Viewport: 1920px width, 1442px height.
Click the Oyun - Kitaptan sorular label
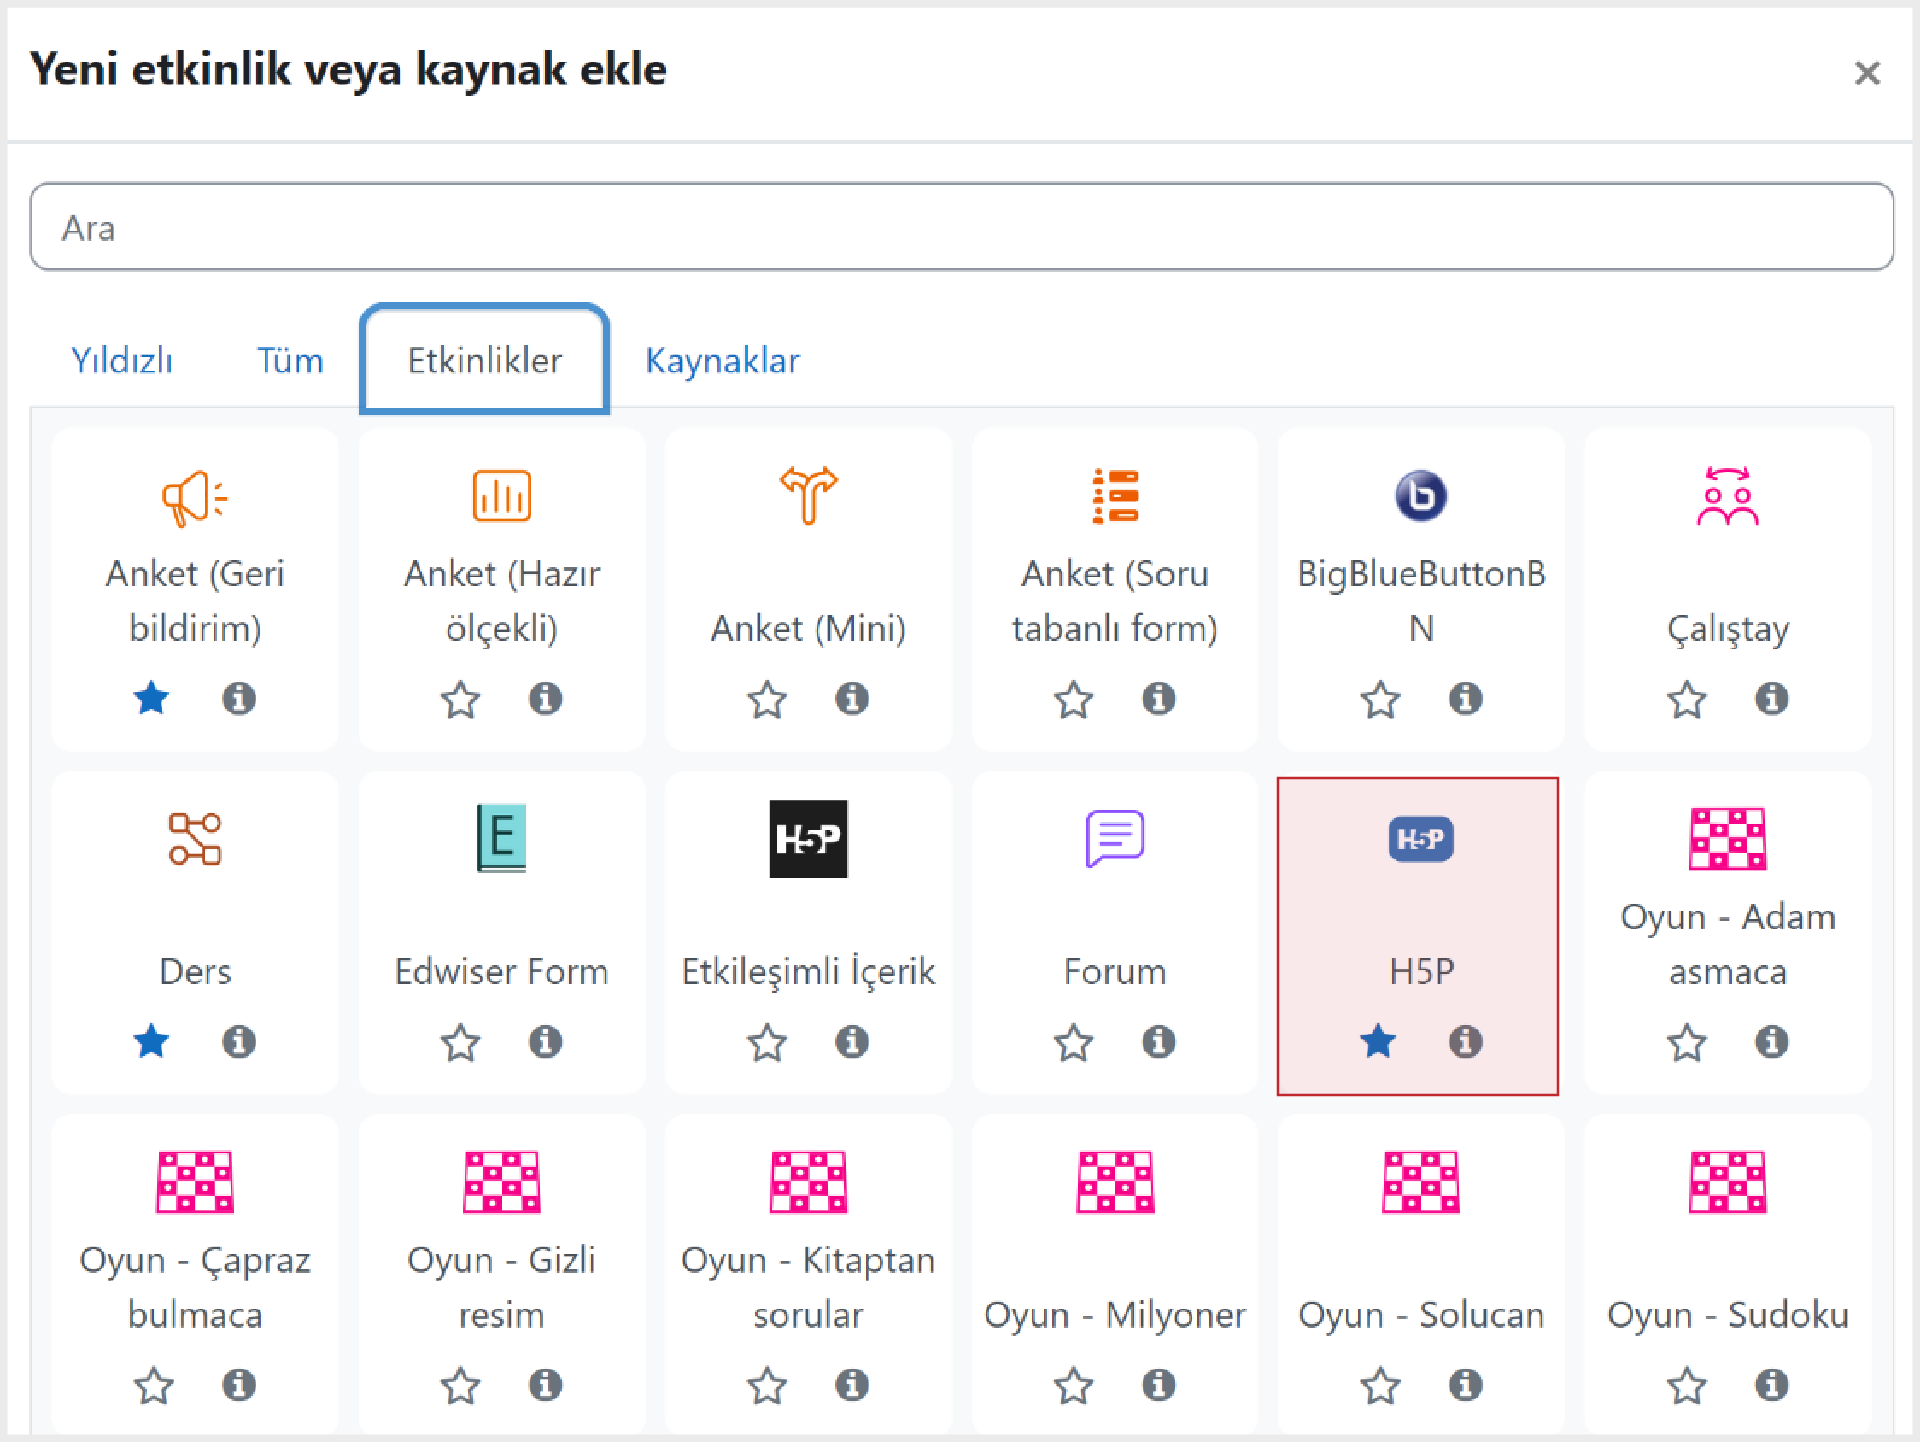point(808,1287)
